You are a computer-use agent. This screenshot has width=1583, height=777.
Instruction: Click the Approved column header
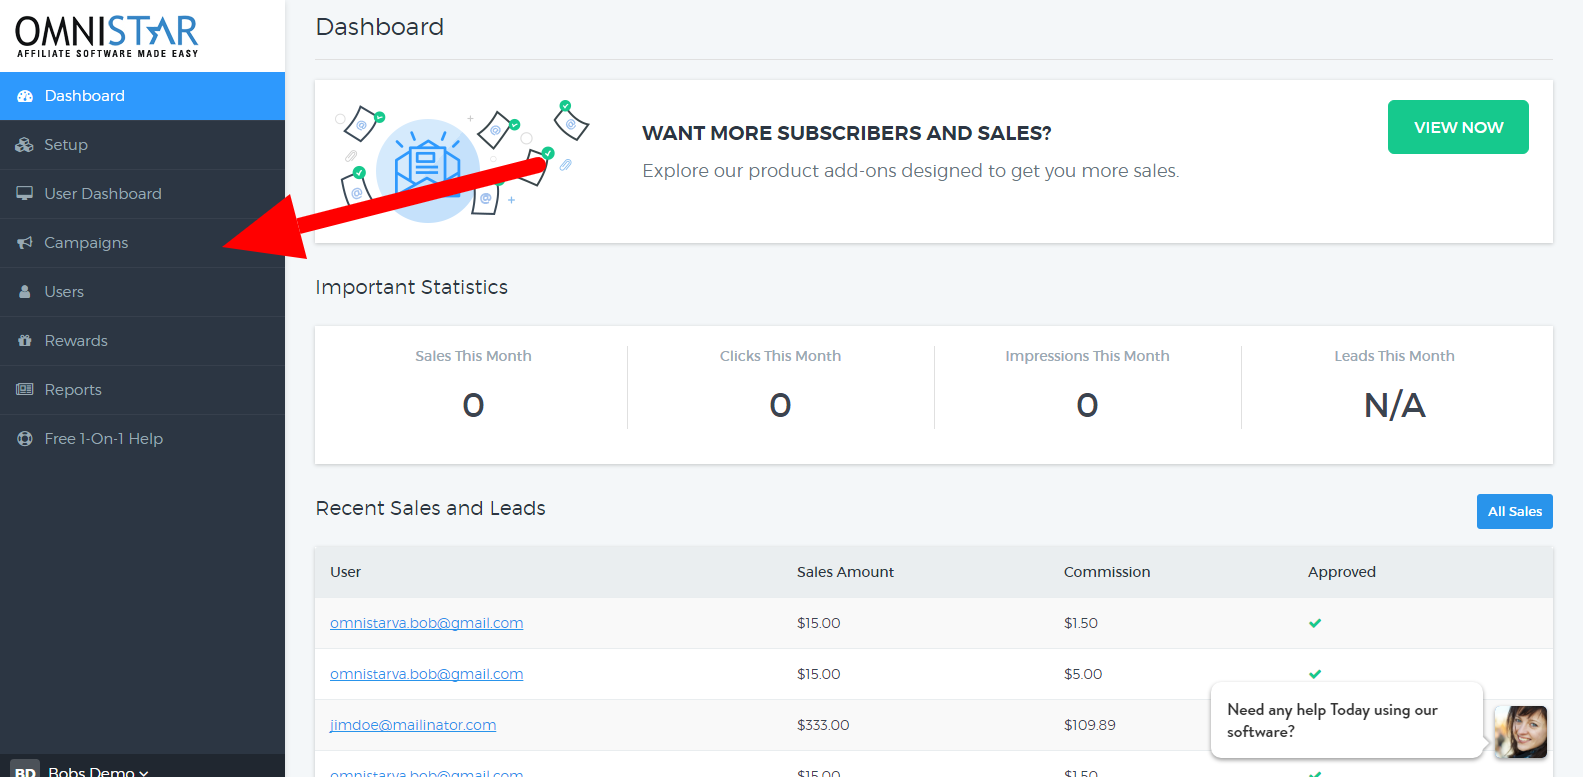[x=1342, y=572]
